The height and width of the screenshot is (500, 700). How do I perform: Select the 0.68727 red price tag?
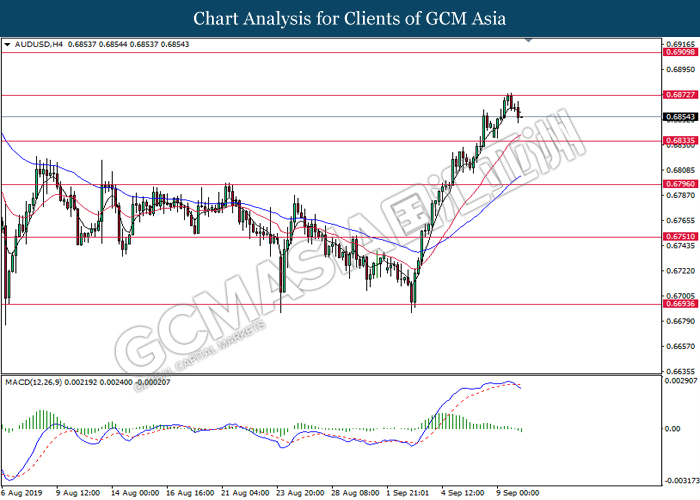(678, 95)
